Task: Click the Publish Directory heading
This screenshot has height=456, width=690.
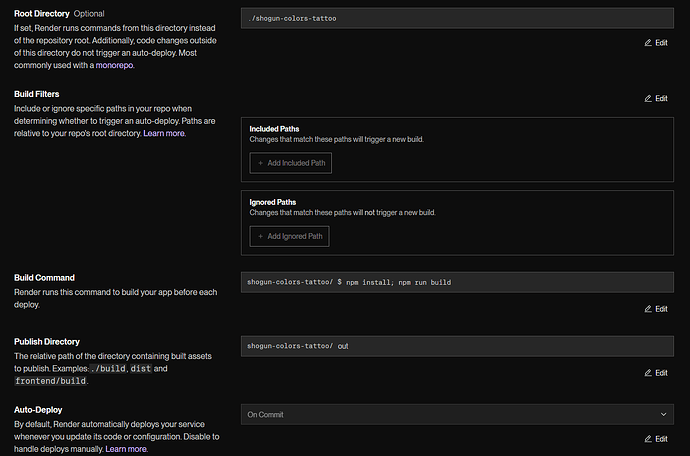Action: click(x=47, y=342)
